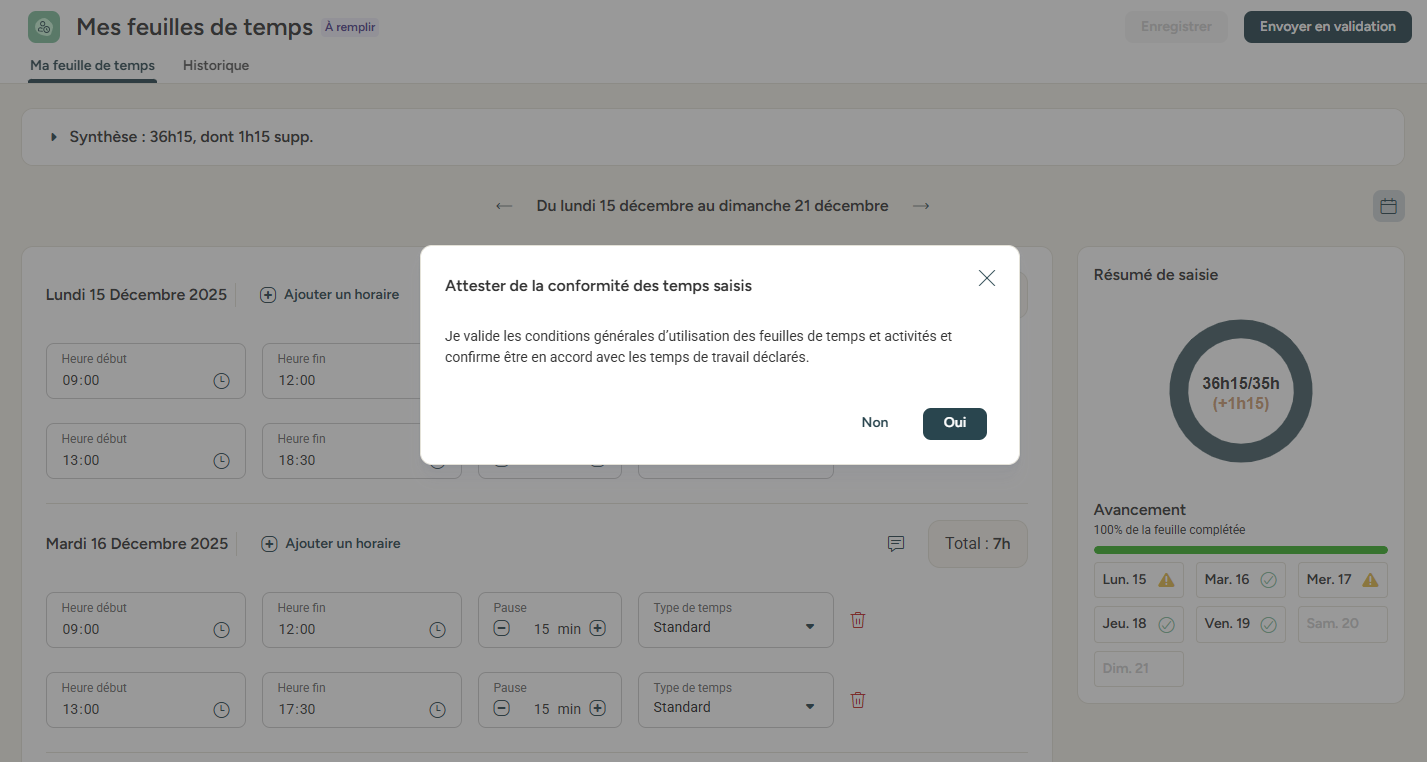Image resolution: width=1427 pixels, height=762 pixels.
Task: Close the attestation dialog with X
Action: point(987,279)
